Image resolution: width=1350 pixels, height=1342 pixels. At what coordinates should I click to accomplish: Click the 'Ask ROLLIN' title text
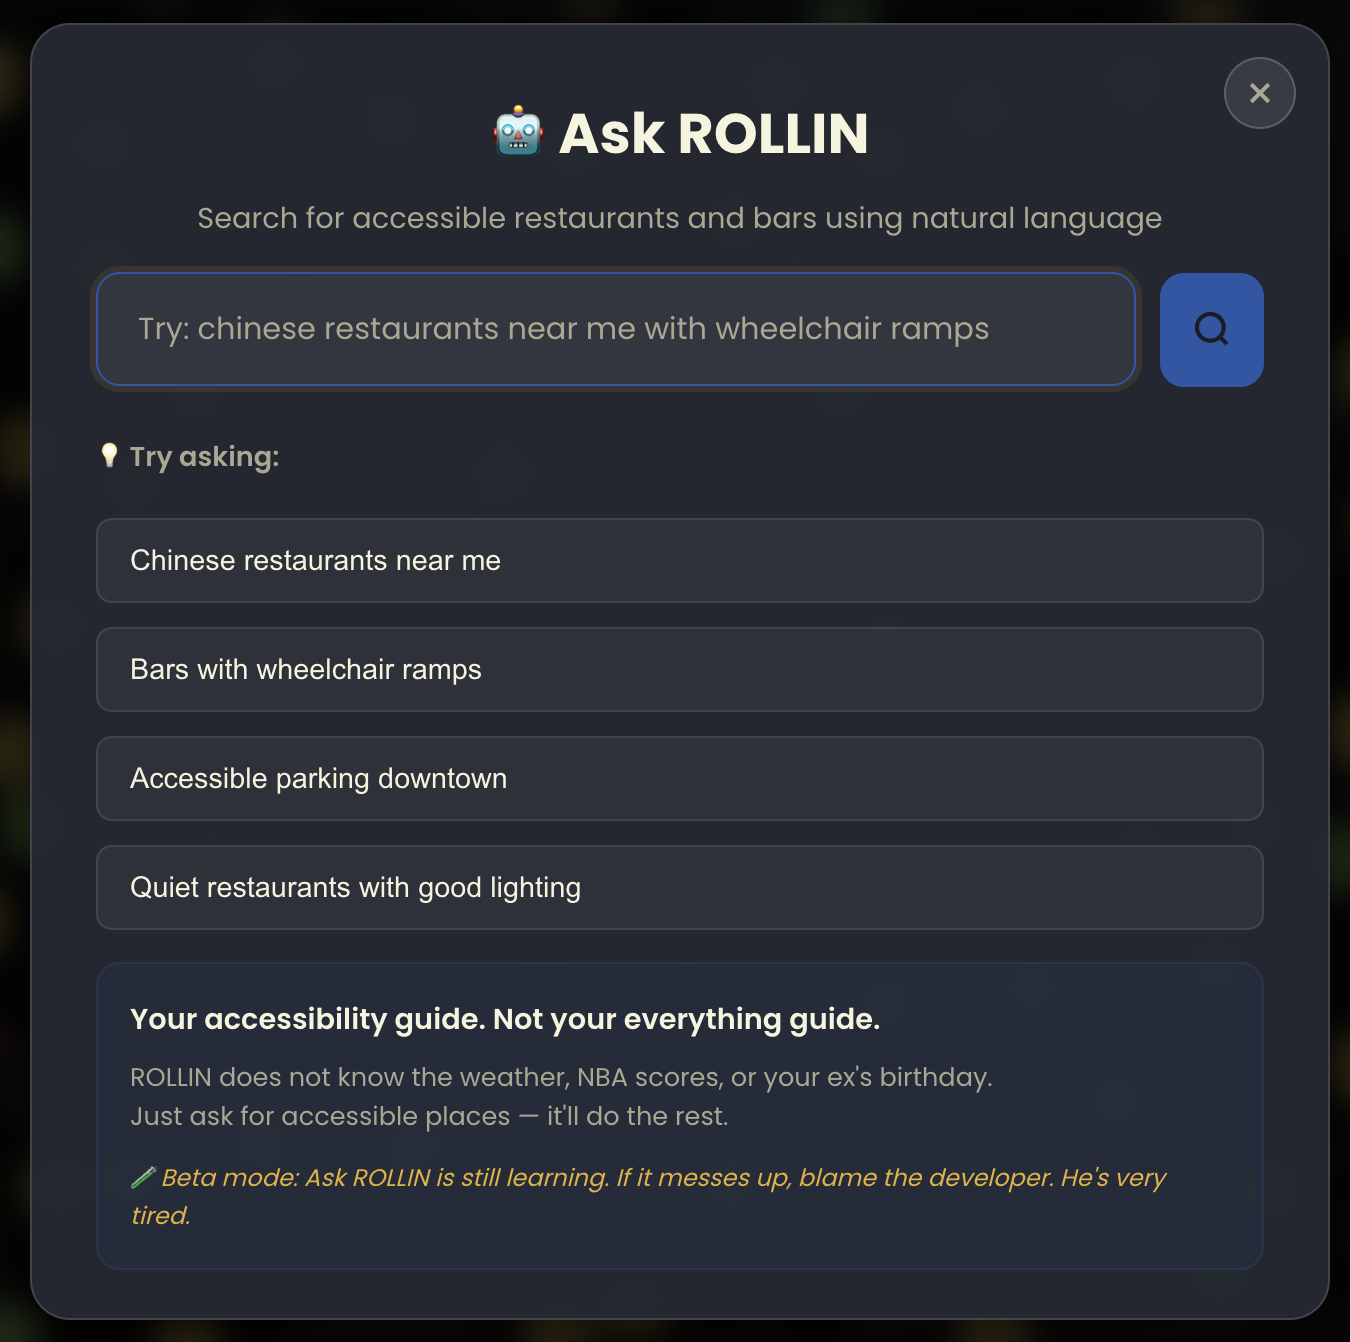pyautogui.click(x=714, y=133)
